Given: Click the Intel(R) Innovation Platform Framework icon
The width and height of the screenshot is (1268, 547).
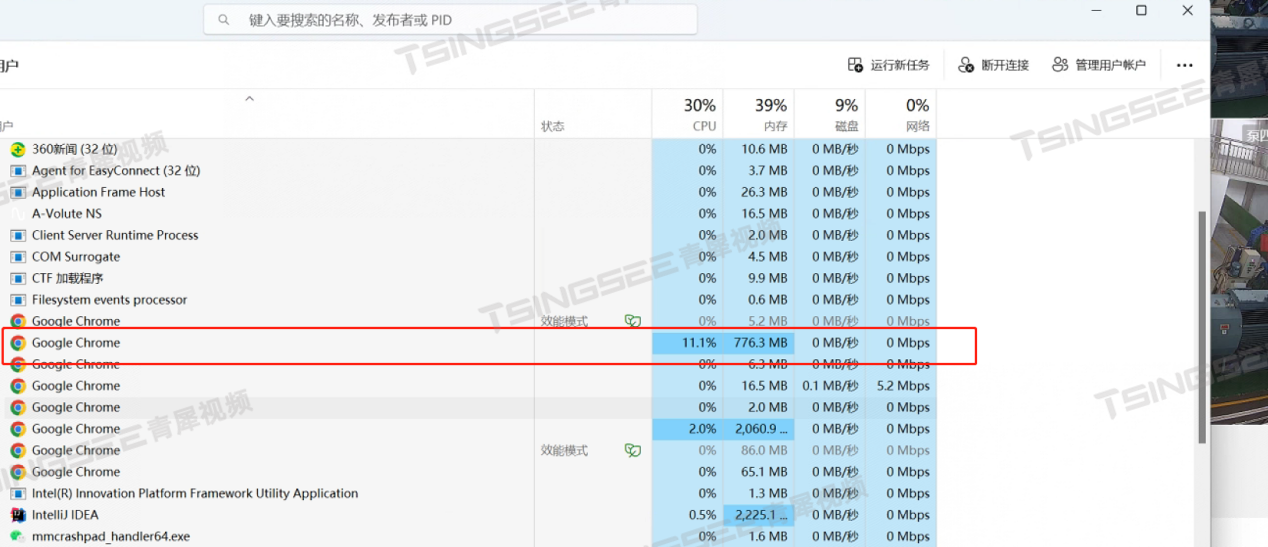Looking at the screenshot, I should tap(17, 493).
